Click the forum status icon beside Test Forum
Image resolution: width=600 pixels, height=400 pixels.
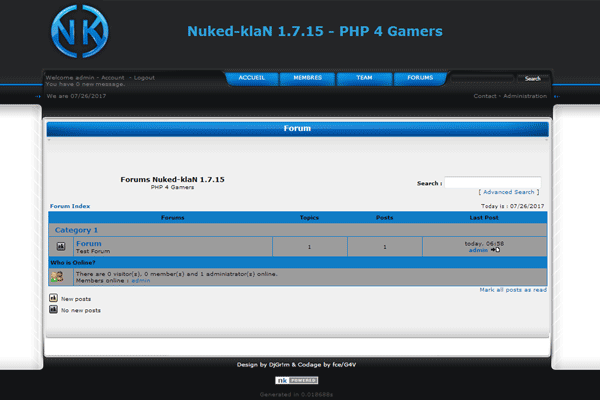[x=61, y=246]
